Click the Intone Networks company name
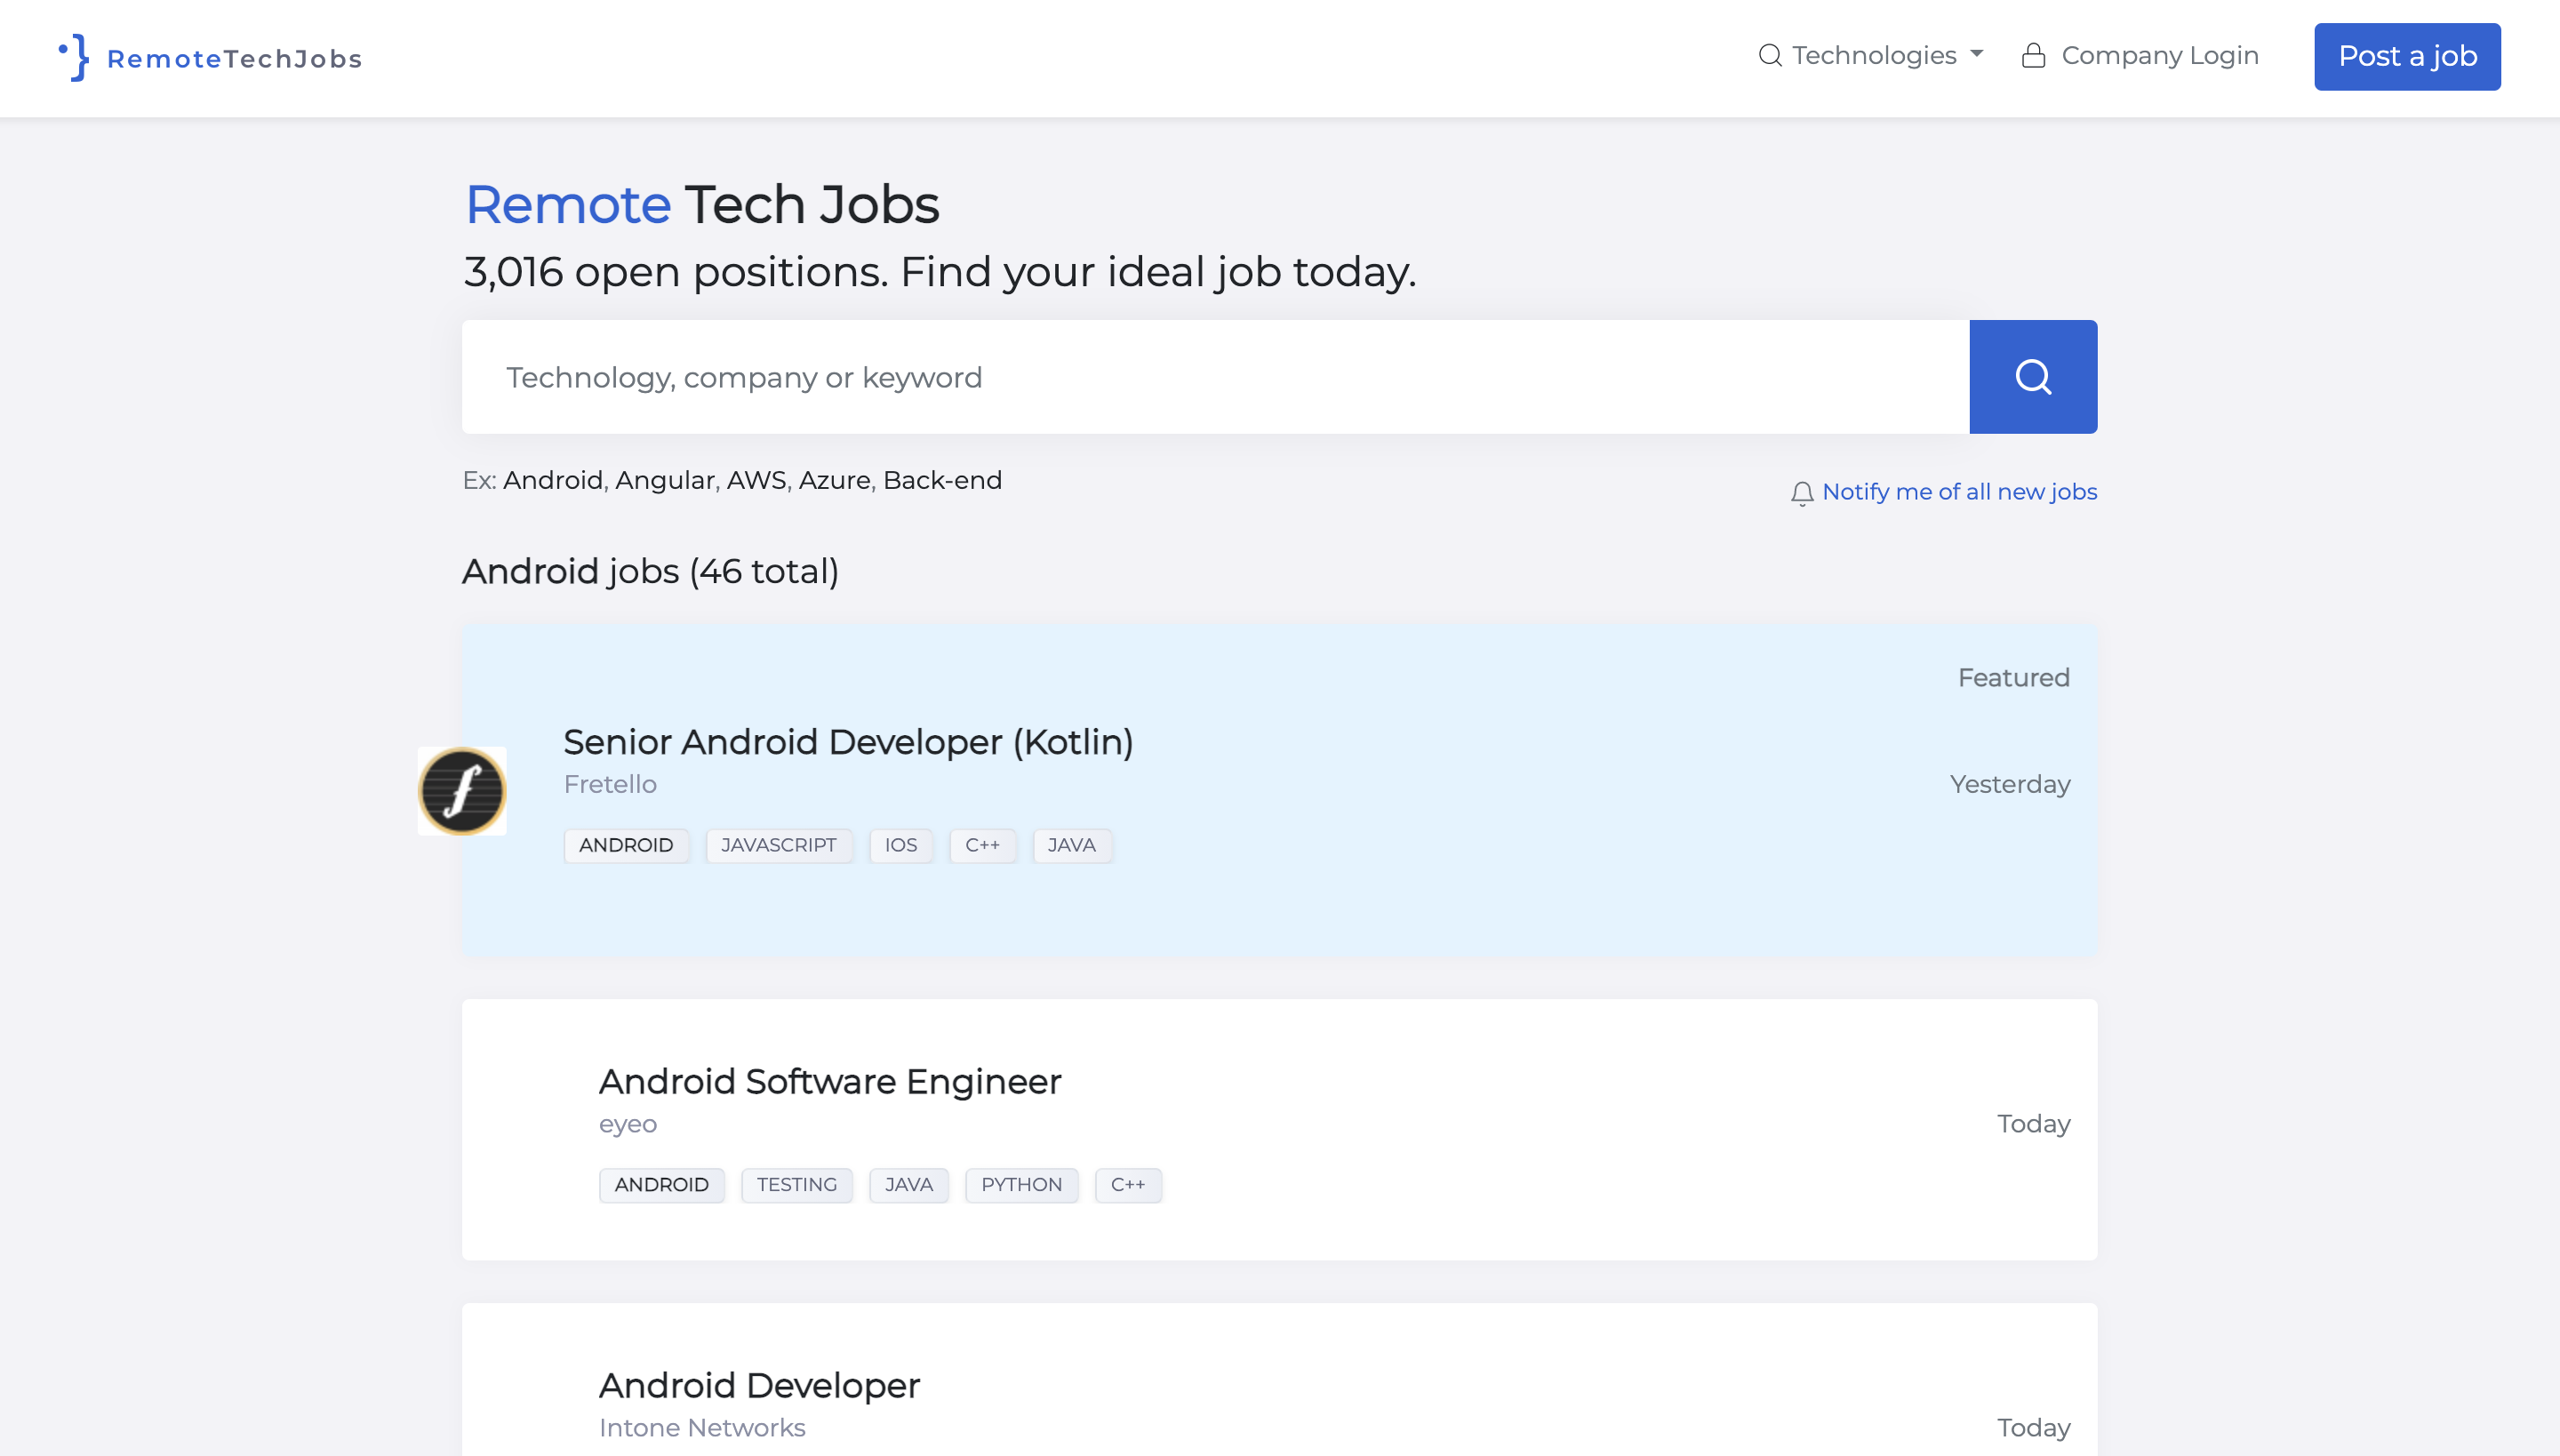Image resolution: width=2560 pixels, height=1456 pixels. tap(702, 1428)
